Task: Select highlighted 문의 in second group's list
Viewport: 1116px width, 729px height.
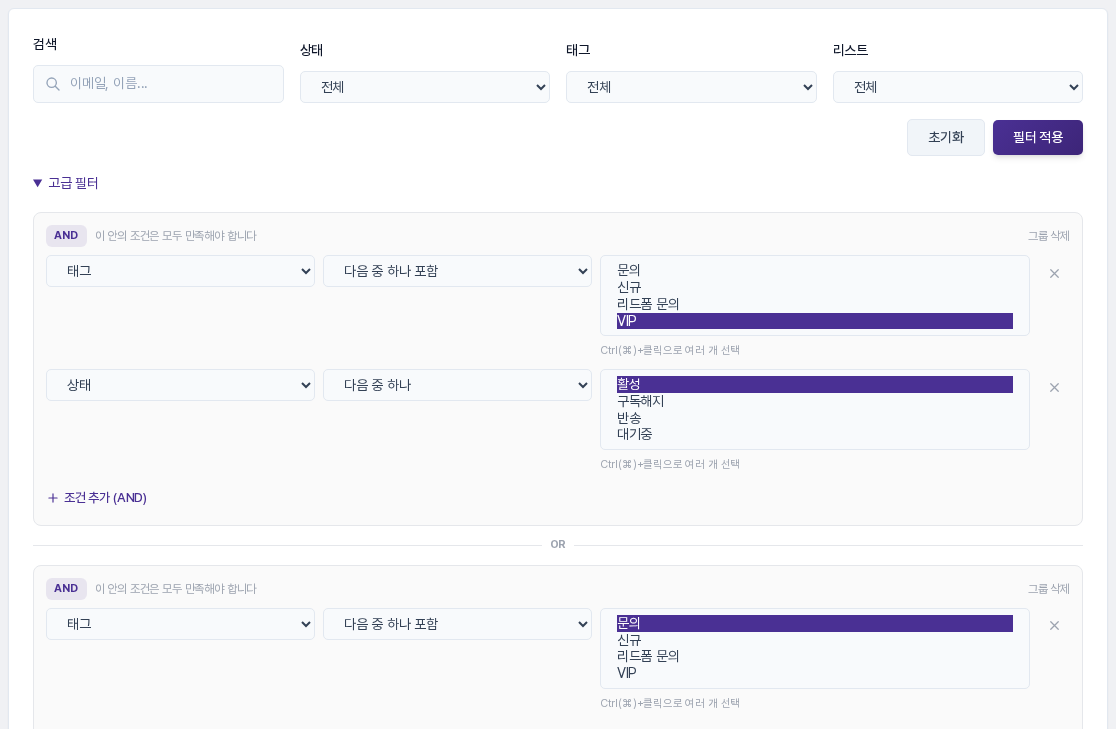Action: click(814, 623)
